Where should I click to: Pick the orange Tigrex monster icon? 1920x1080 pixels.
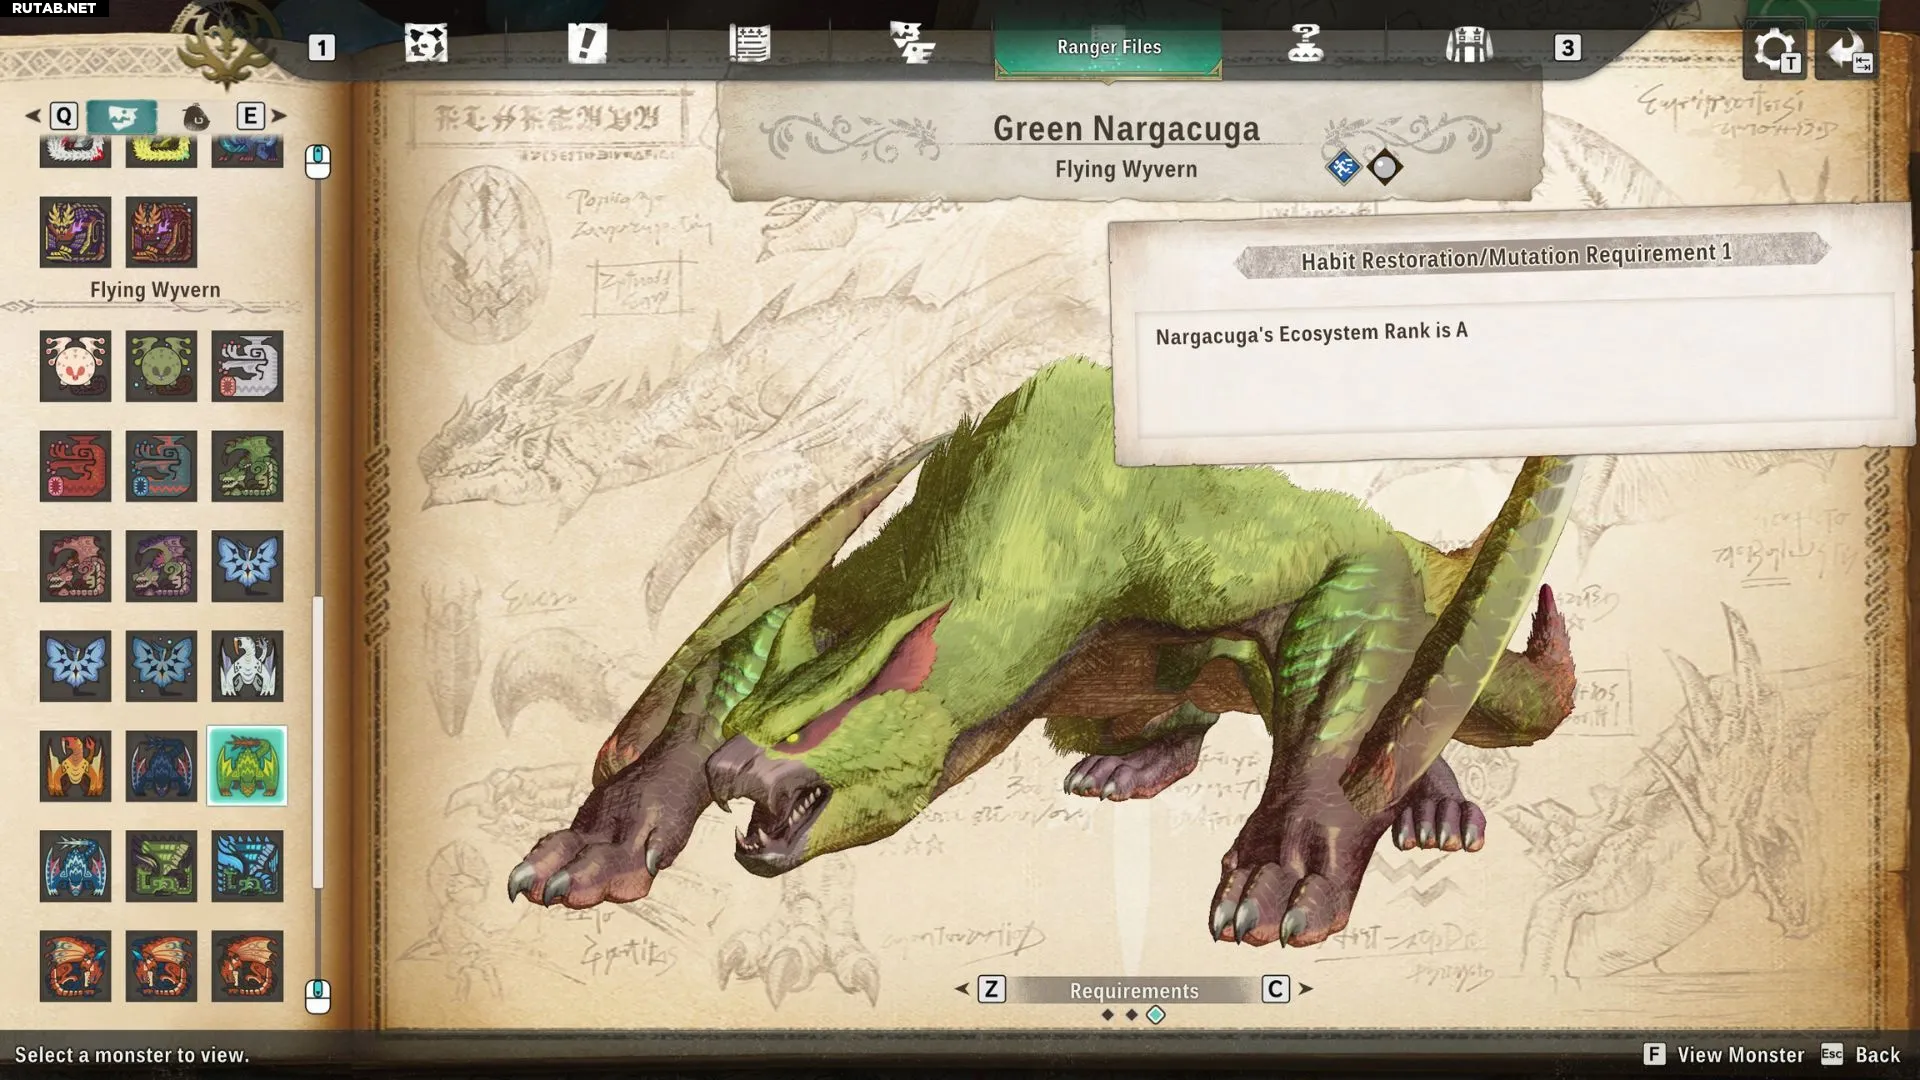(75, 766)
